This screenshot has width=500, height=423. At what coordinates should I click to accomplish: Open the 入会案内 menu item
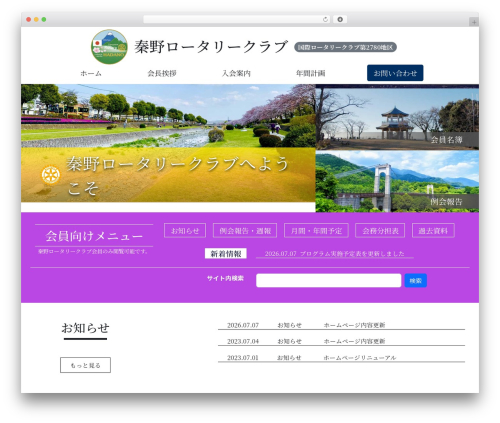[236, 73]
